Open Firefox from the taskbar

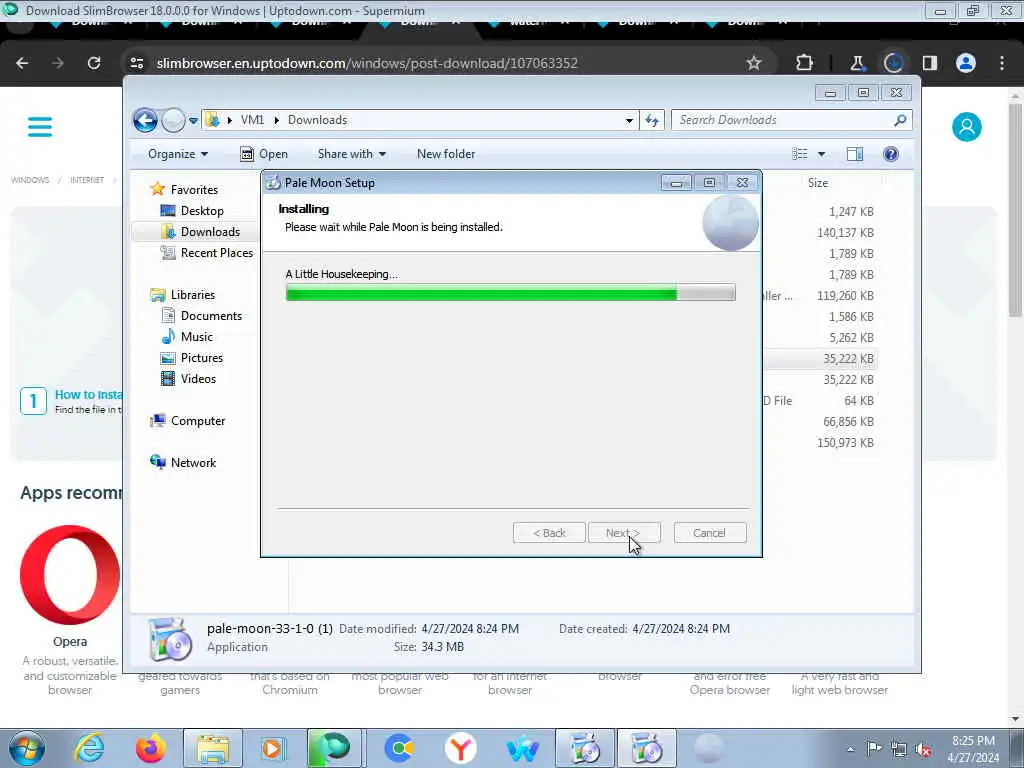[x=151, y=748]
